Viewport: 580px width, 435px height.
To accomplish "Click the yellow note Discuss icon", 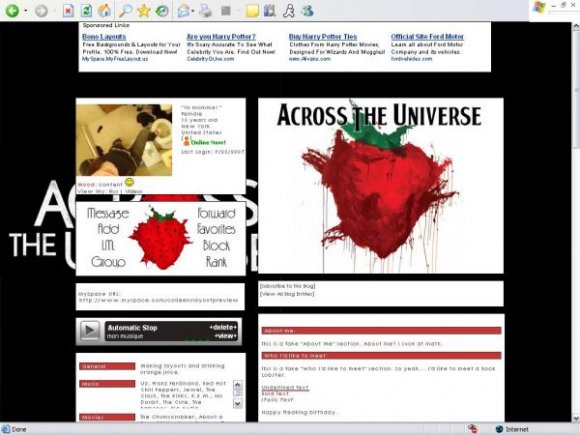I will pyautogui.click(x=252, y=11).
